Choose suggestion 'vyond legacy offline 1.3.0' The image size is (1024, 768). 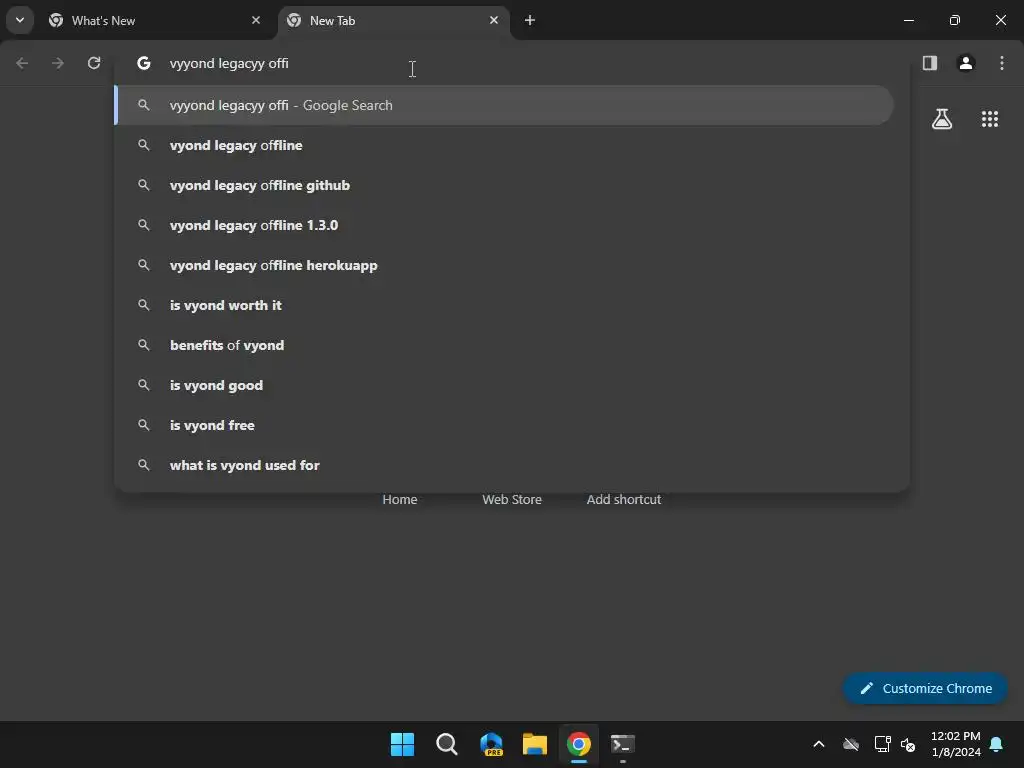504,225
